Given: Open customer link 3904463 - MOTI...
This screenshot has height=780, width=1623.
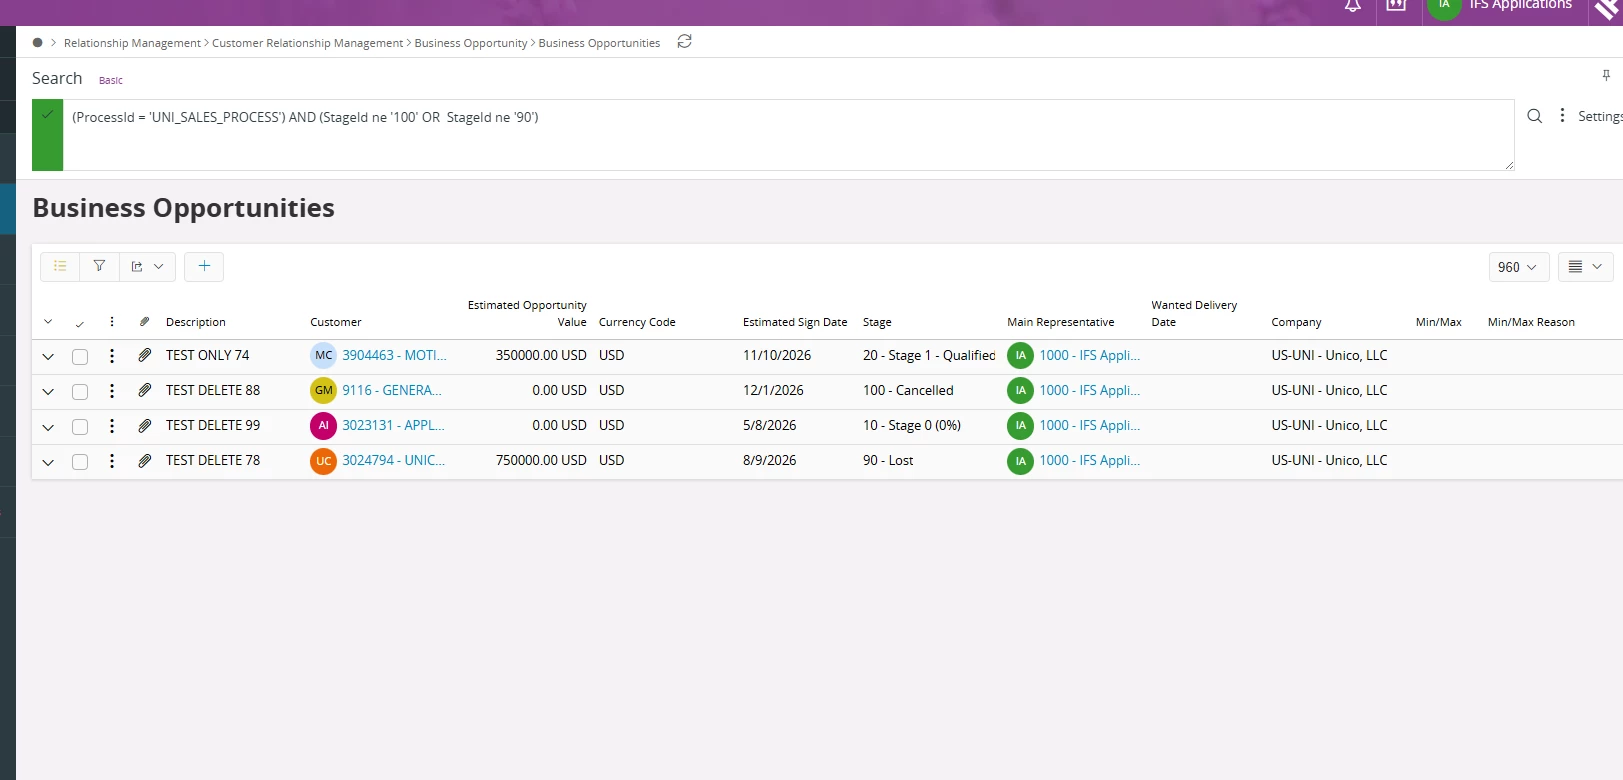Looking at the screenshot, I should click(394, 355).
